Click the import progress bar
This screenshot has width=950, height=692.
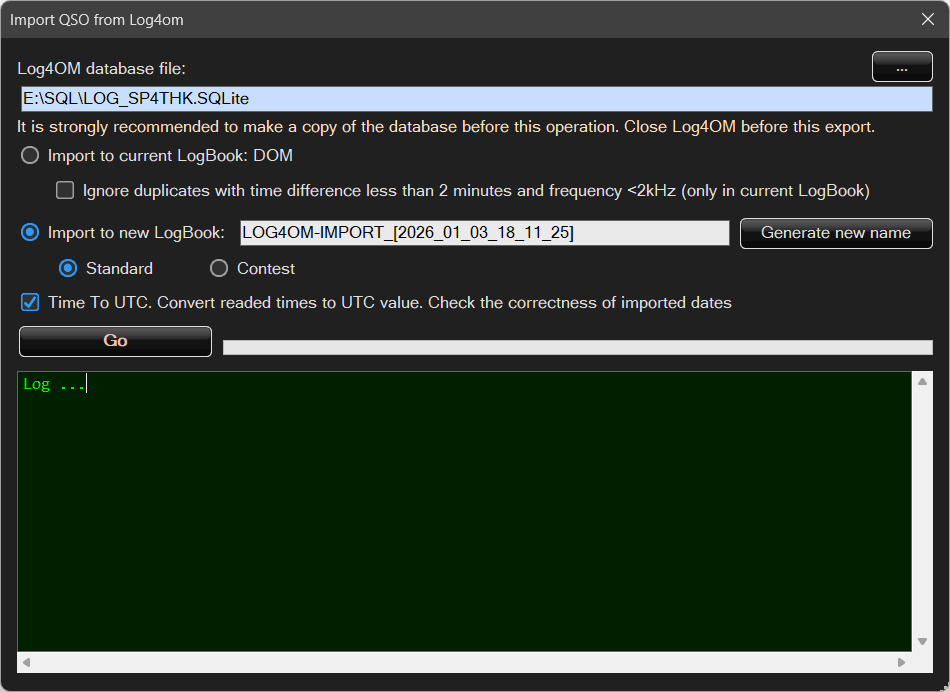click(x=577, y=347)
